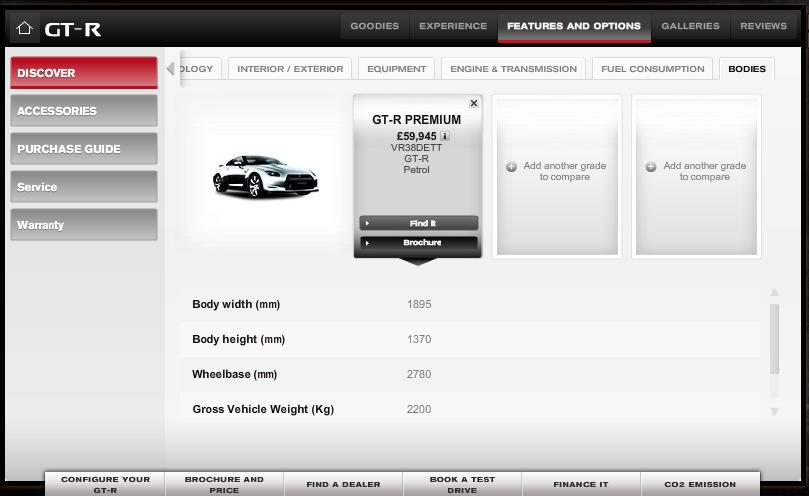Click the Brochure button

(419, 243)
